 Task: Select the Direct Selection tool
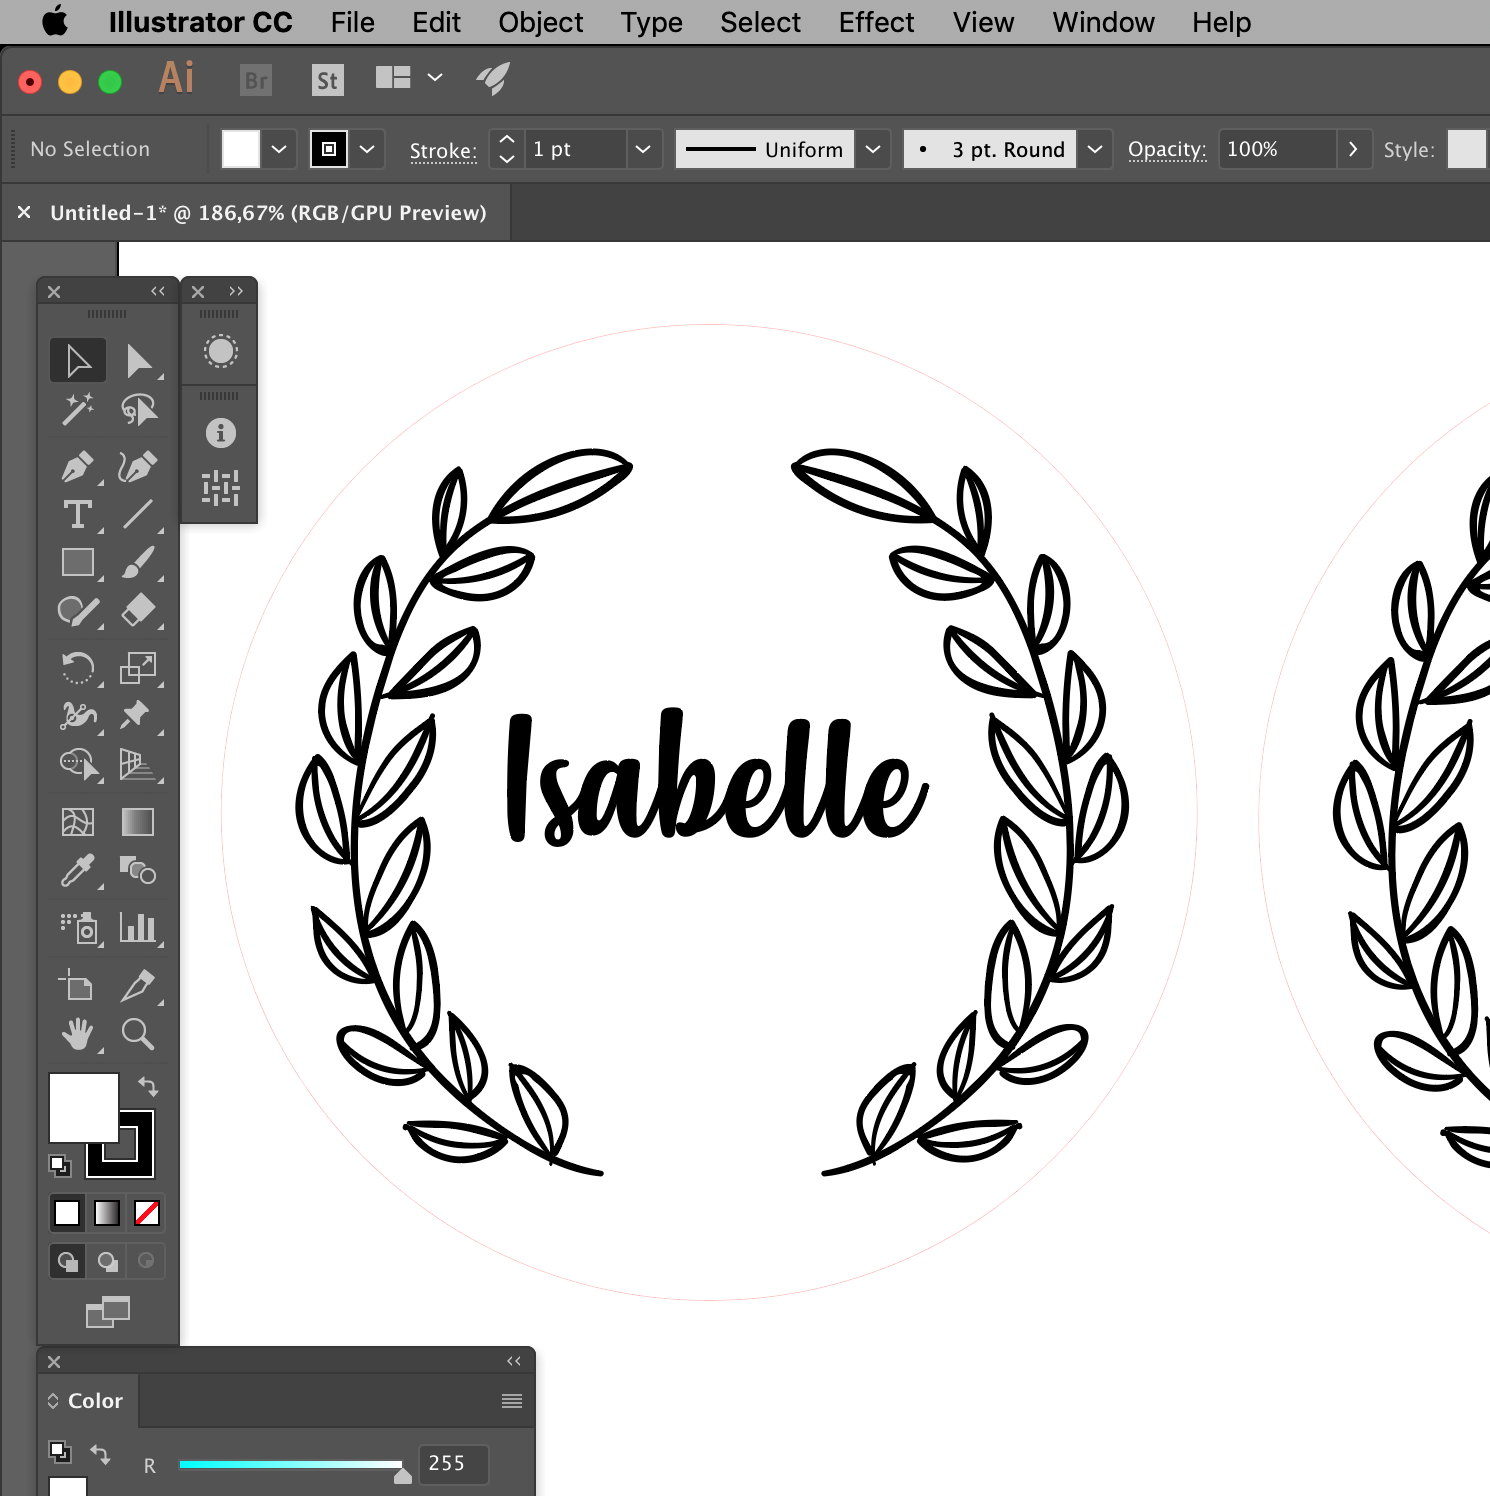139,361
